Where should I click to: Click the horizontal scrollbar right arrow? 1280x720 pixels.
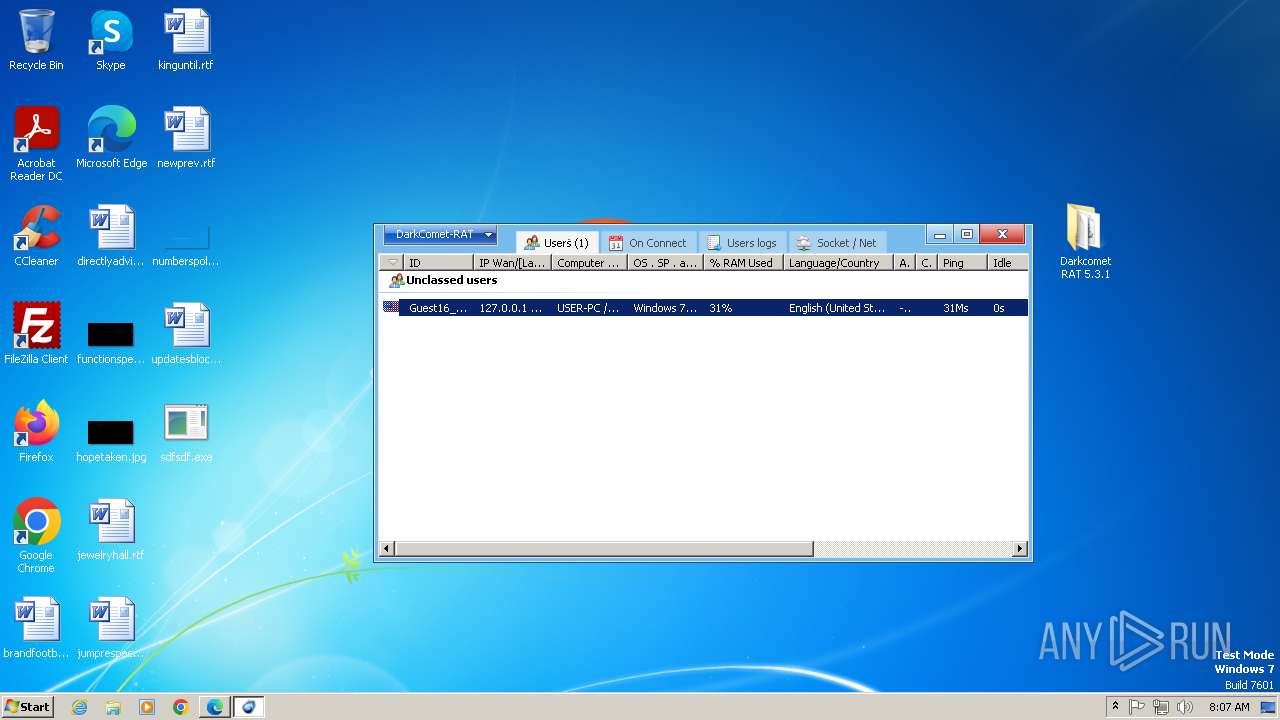(1020, 549)
